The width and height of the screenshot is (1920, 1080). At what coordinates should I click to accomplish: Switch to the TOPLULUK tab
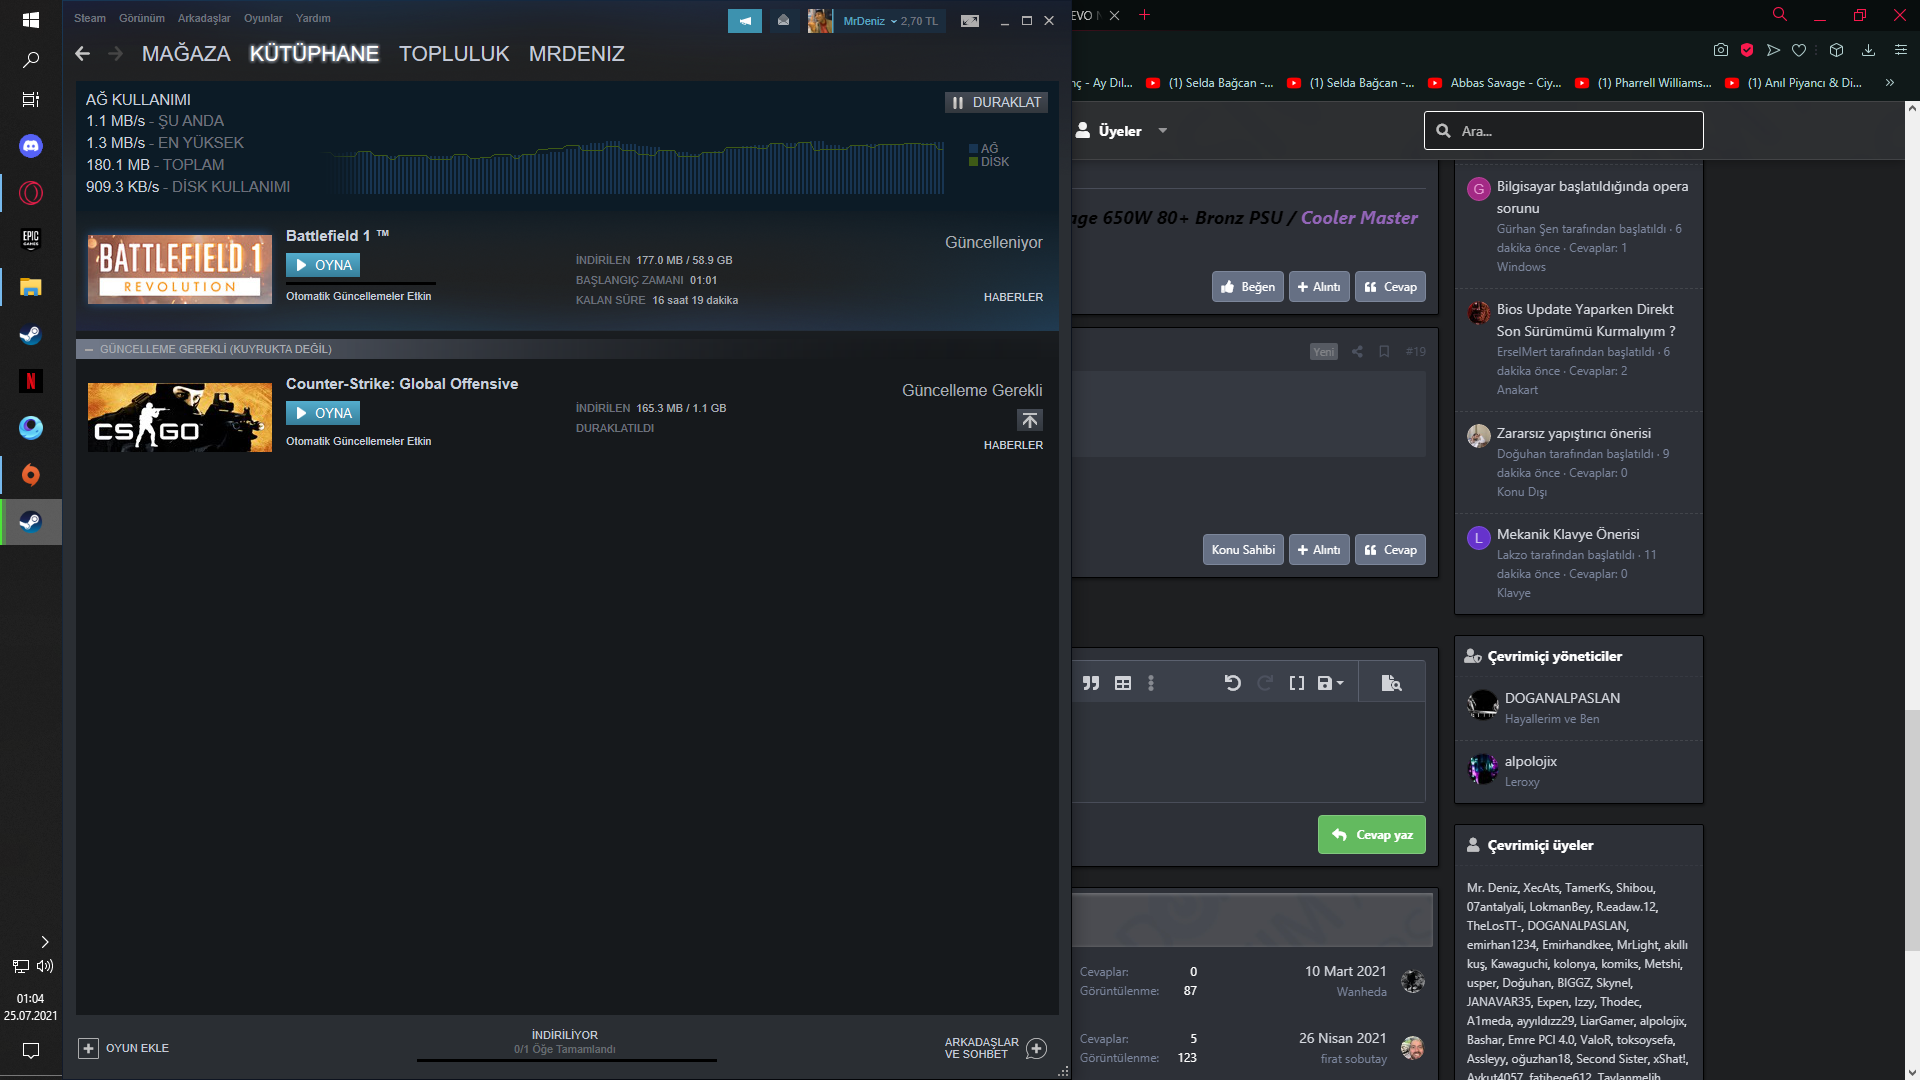click(454, 54)
